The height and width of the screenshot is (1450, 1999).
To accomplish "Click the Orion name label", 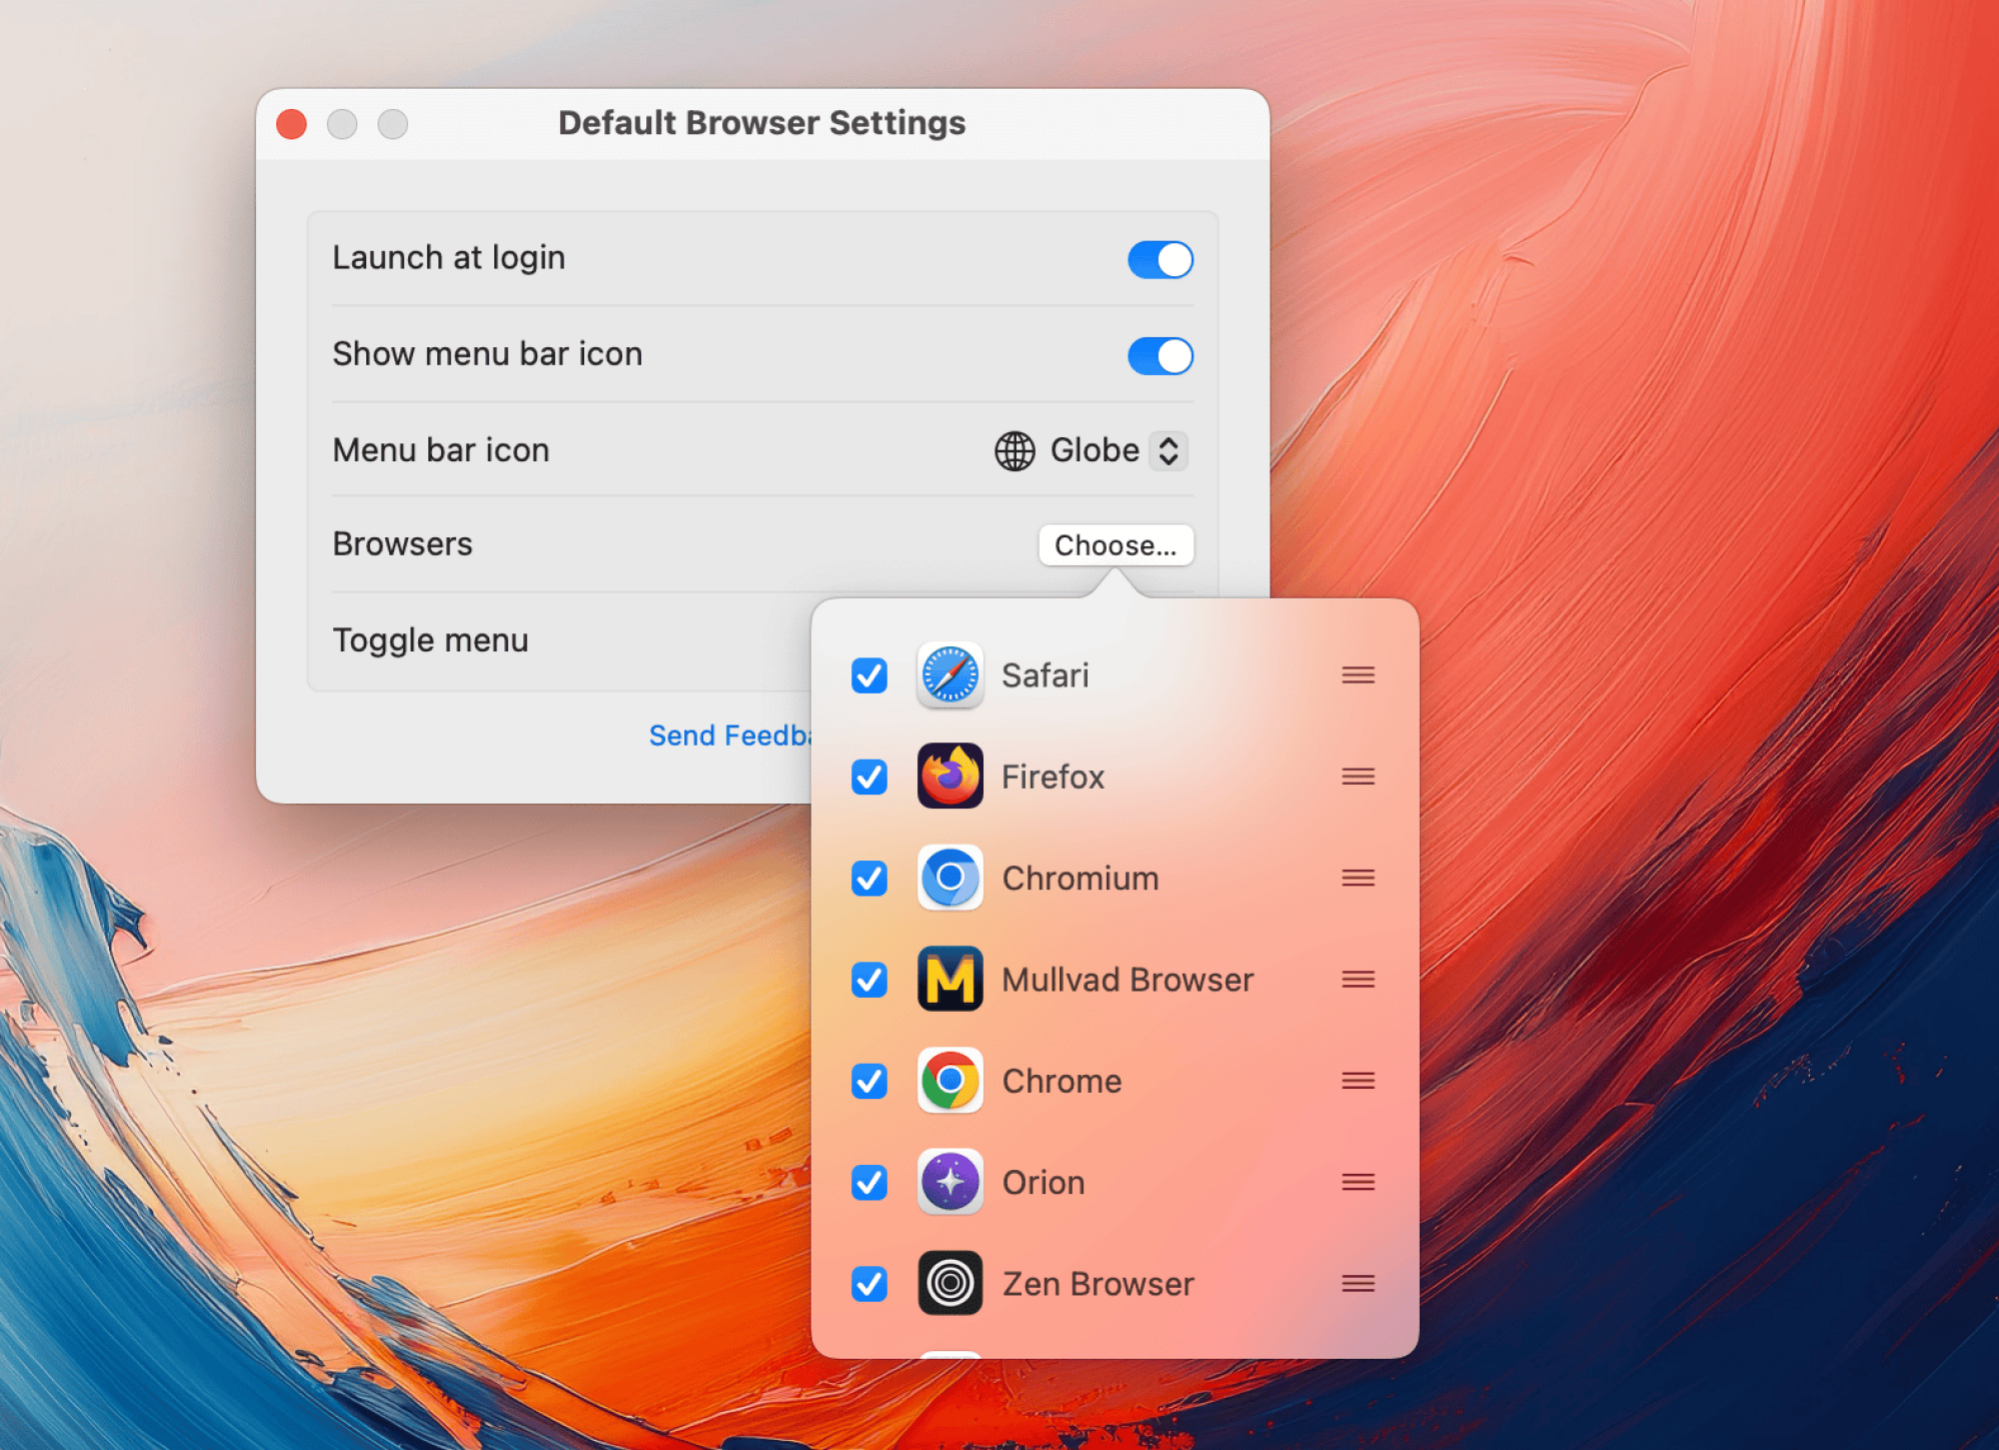I will tap(1043, 1182).
